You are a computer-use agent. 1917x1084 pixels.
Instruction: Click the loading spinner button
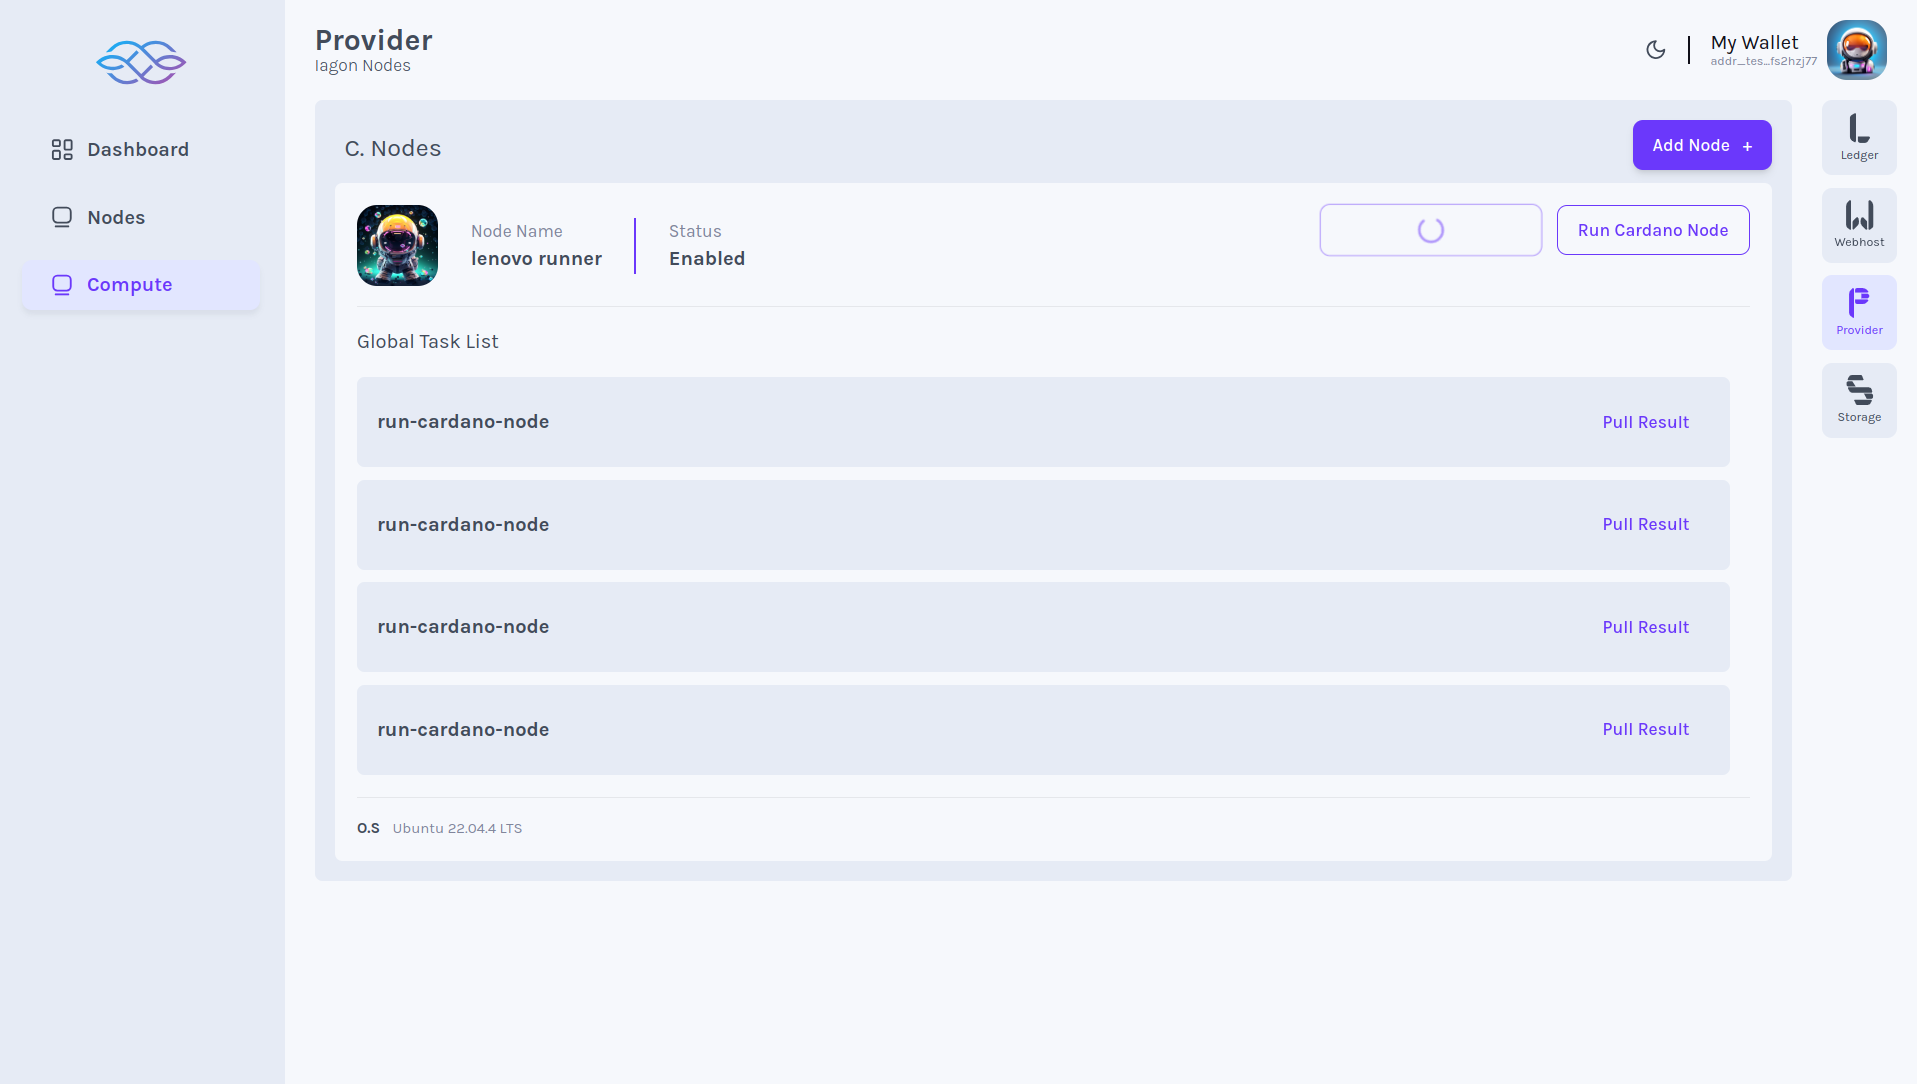point(1431,230)
